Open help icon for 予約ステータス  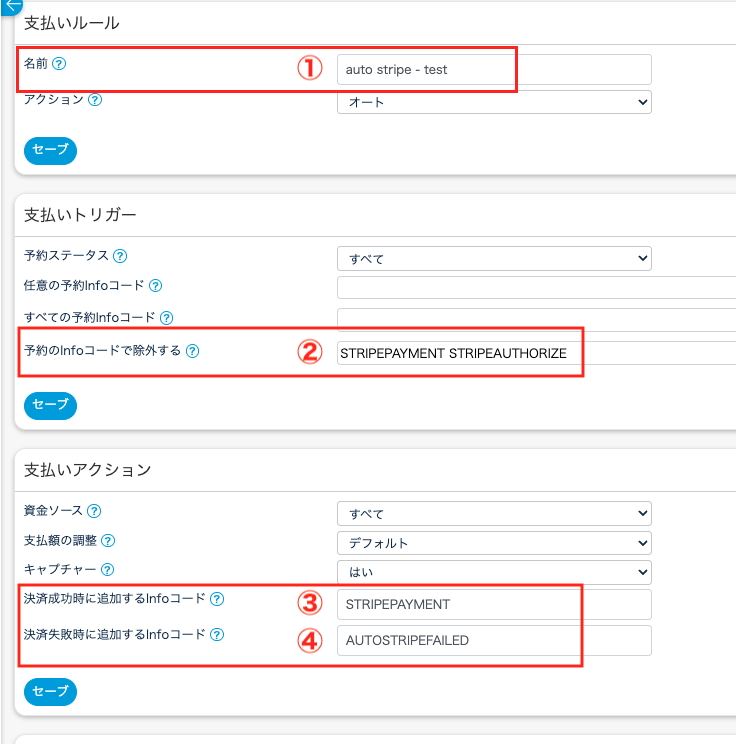[120, 256]
